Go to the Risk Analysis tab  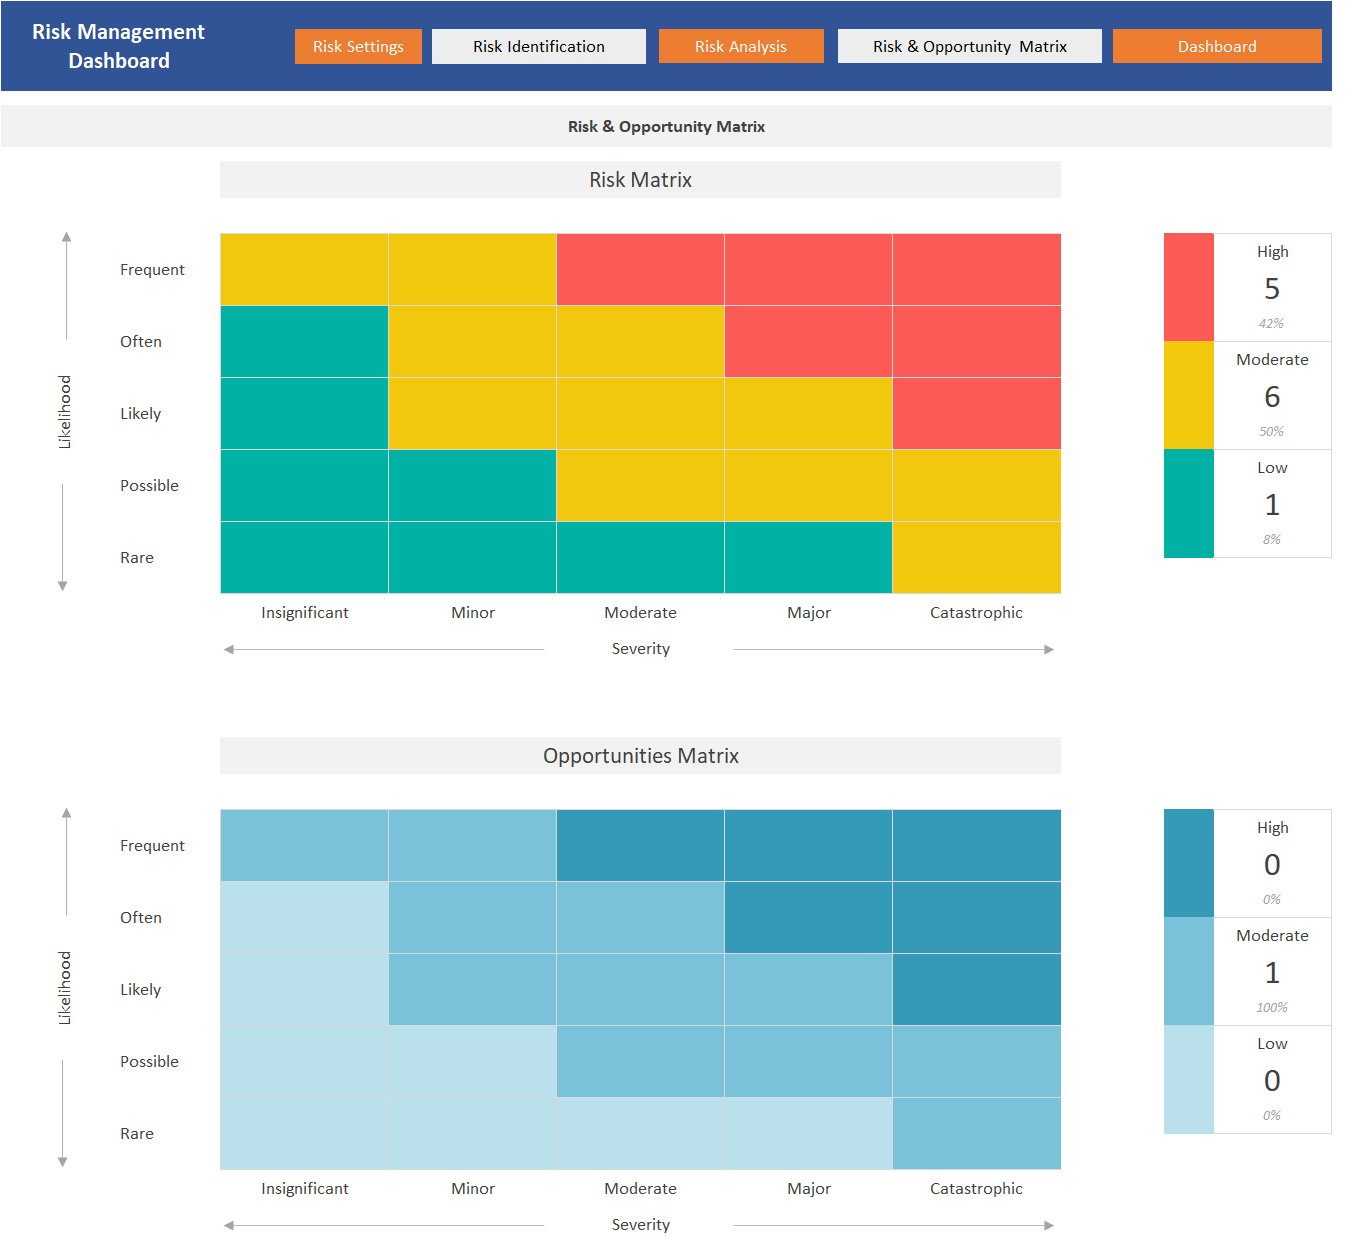(x=741, y=46)
